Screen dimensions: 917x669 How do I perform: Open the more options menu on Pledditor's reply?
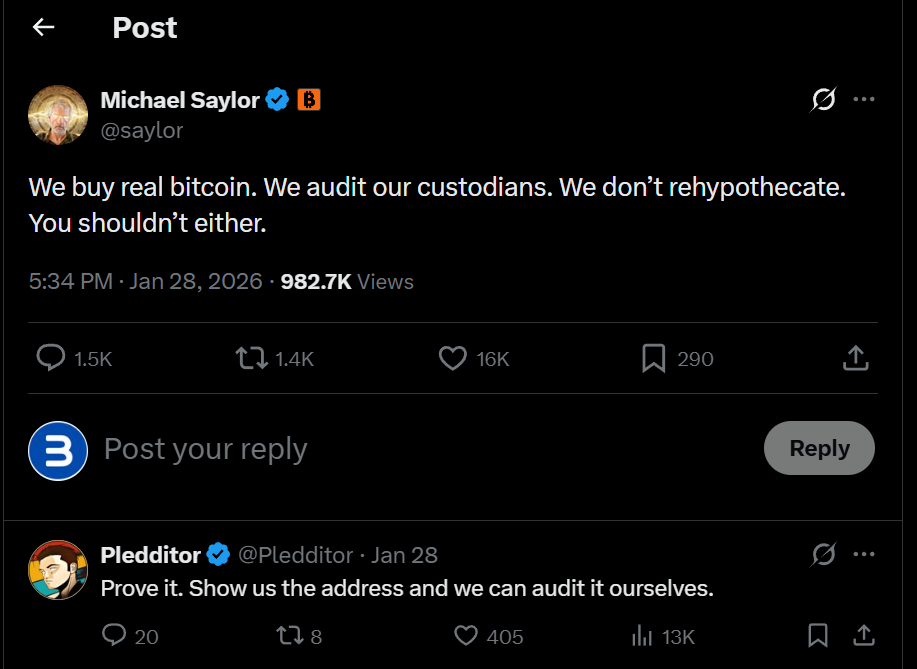pos(864,554)
